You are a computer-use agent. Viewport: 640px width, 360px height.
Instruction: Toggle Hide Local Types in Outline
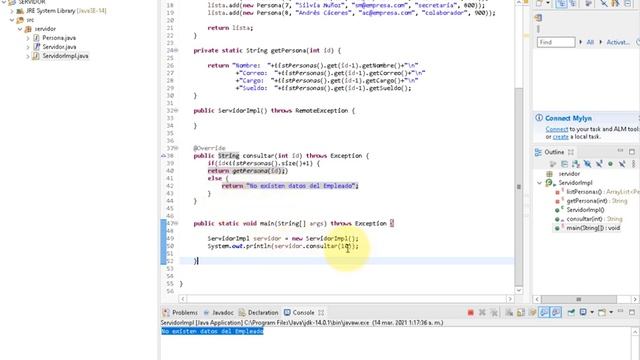[622, 164]
